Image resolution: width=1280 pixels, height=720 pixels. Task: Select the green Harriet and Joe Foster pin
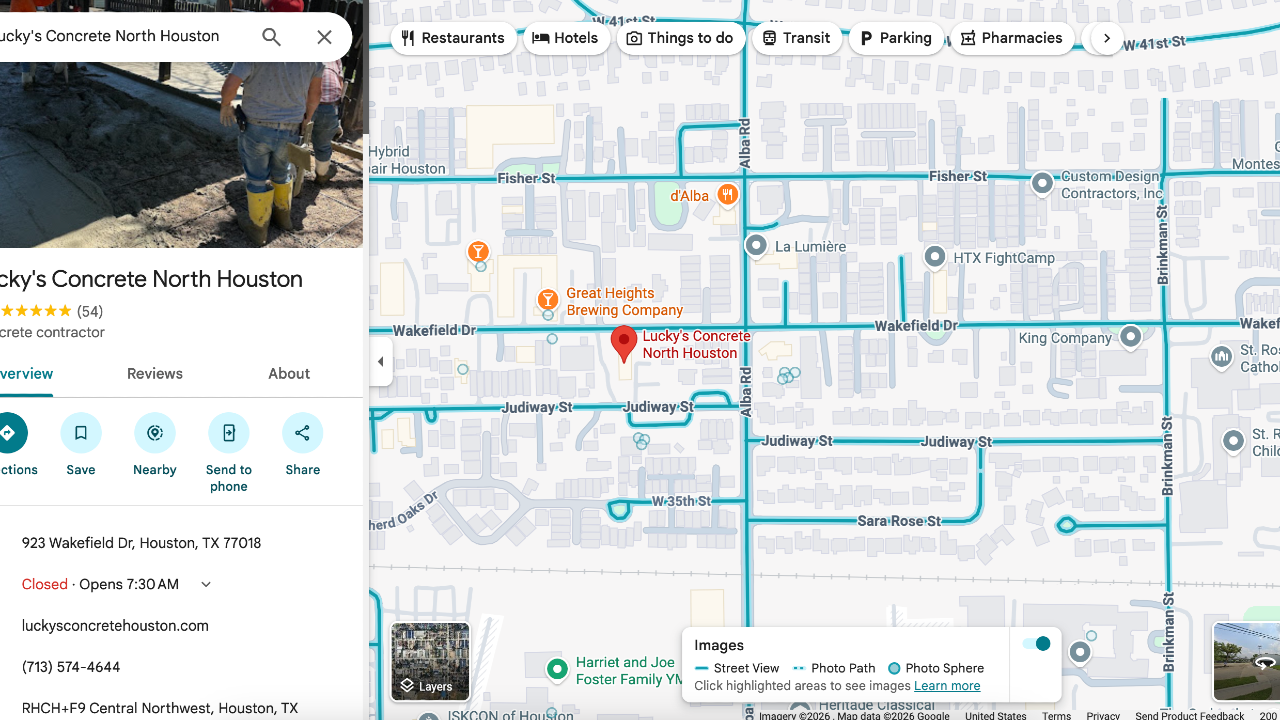point(557,669)
